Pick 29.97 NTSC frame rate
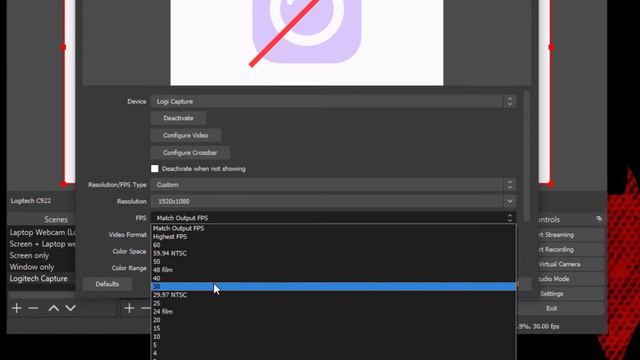Image resolution: width=640 pixels, height=360 pixels. click(x=333, y=295)
